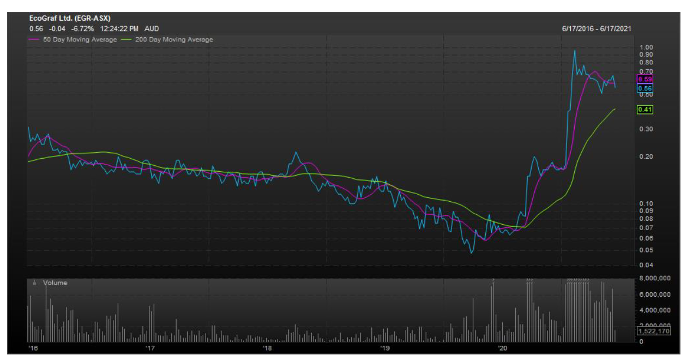Click the 4,000,000 volume axis label
Screen dimensions: 688x362
coord(655,310)
